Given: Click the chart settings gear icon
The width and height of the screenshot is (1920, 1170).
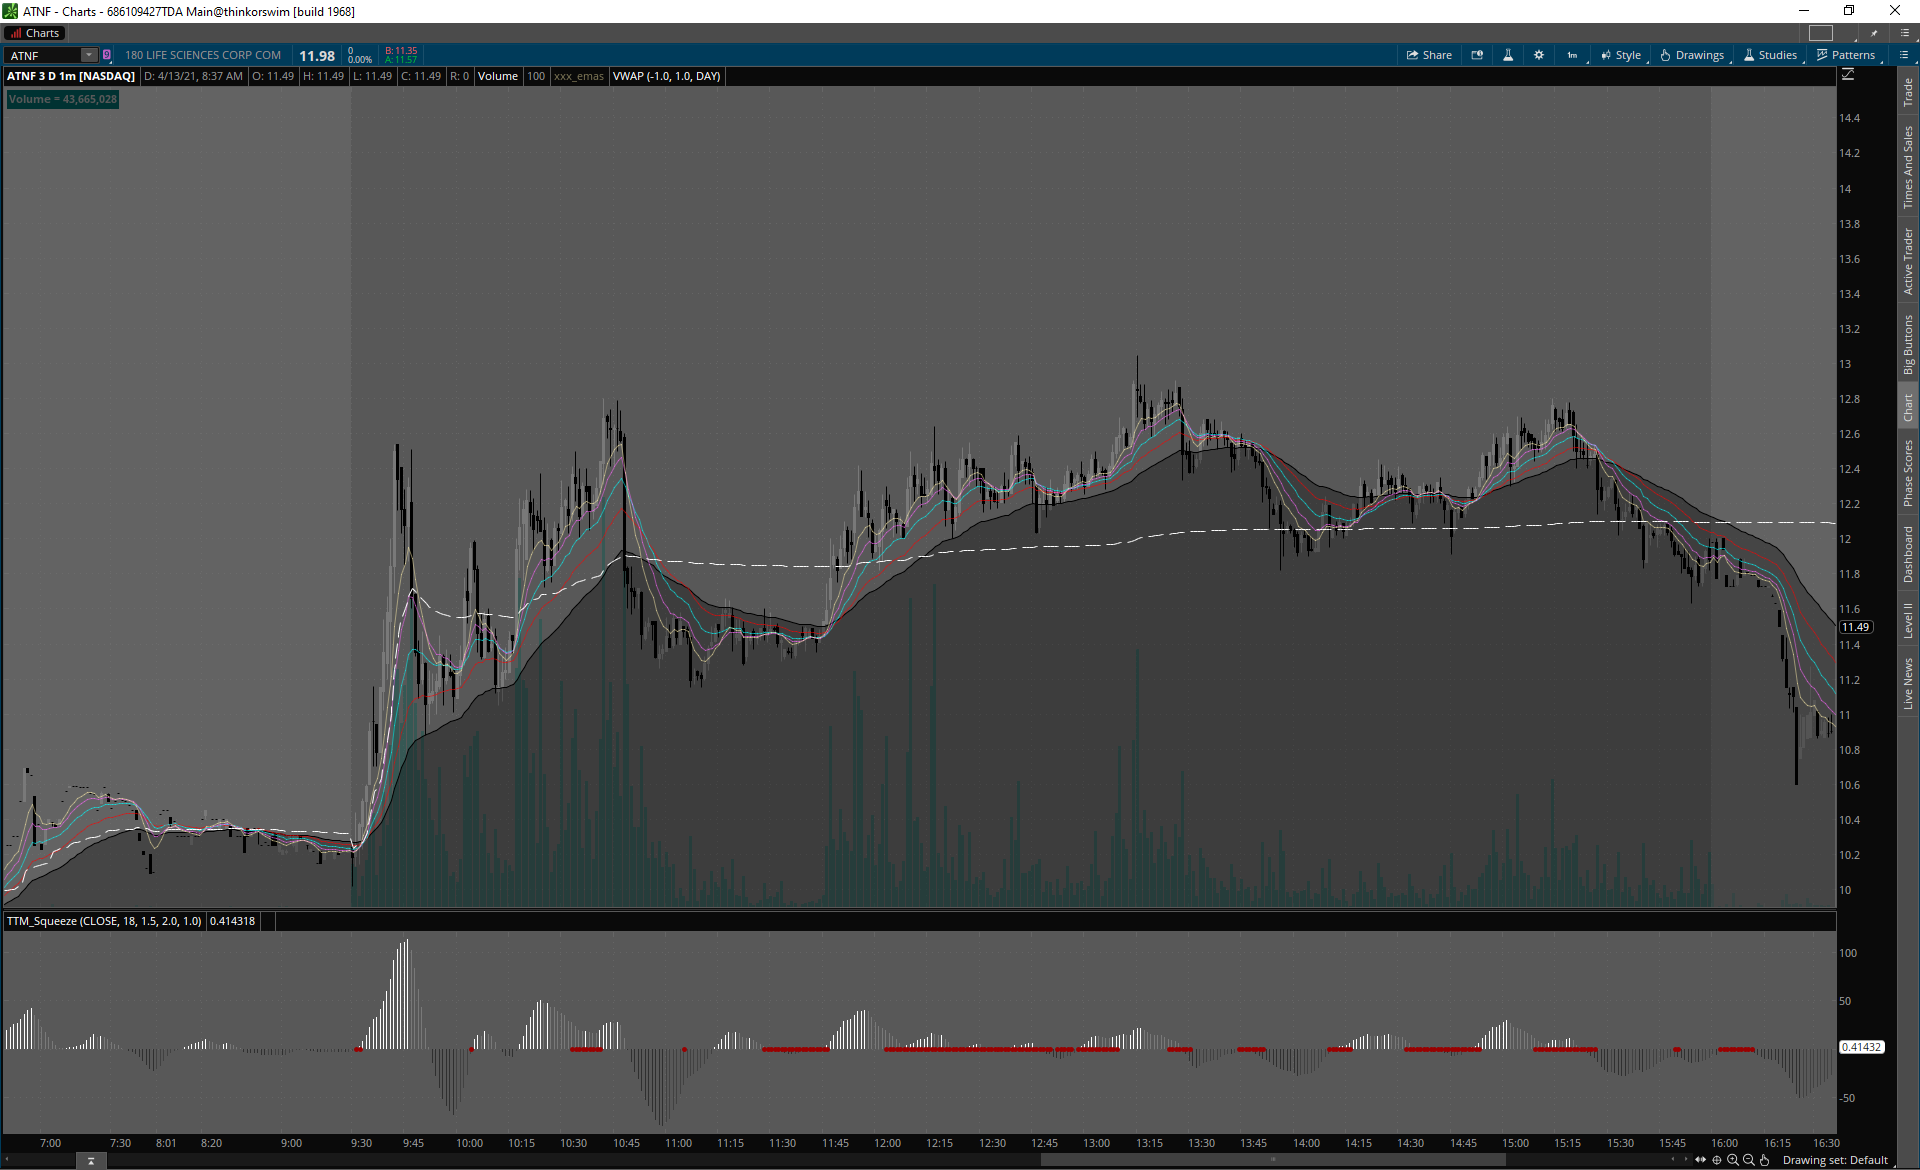Looking at the screenshot, I should [x=1539, y=55].
